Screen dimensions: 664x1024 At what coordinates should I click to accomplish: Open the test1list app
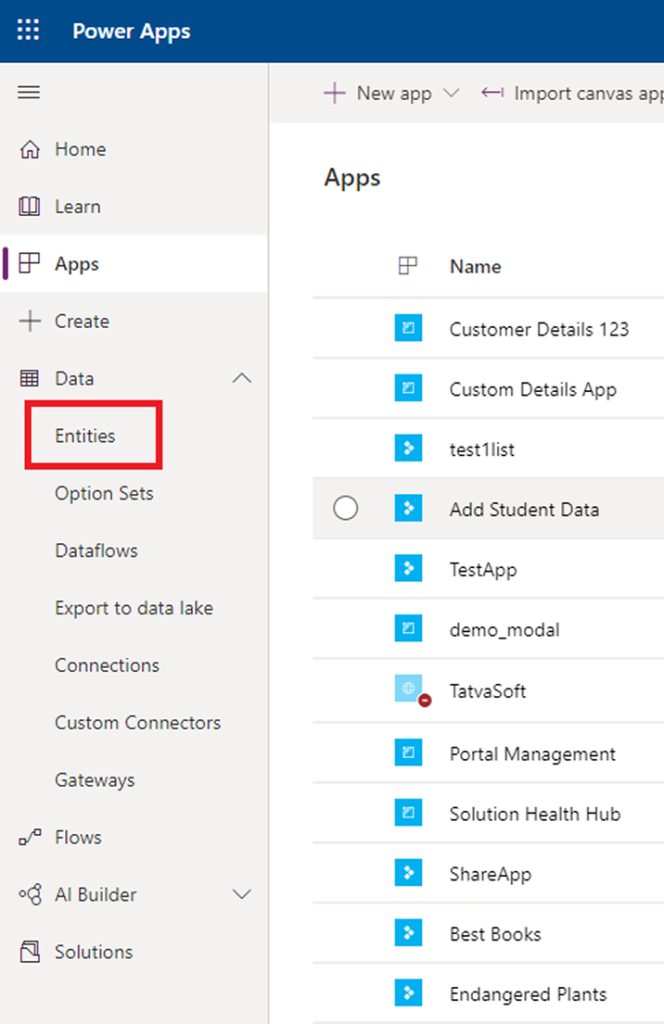coord(482,449)
